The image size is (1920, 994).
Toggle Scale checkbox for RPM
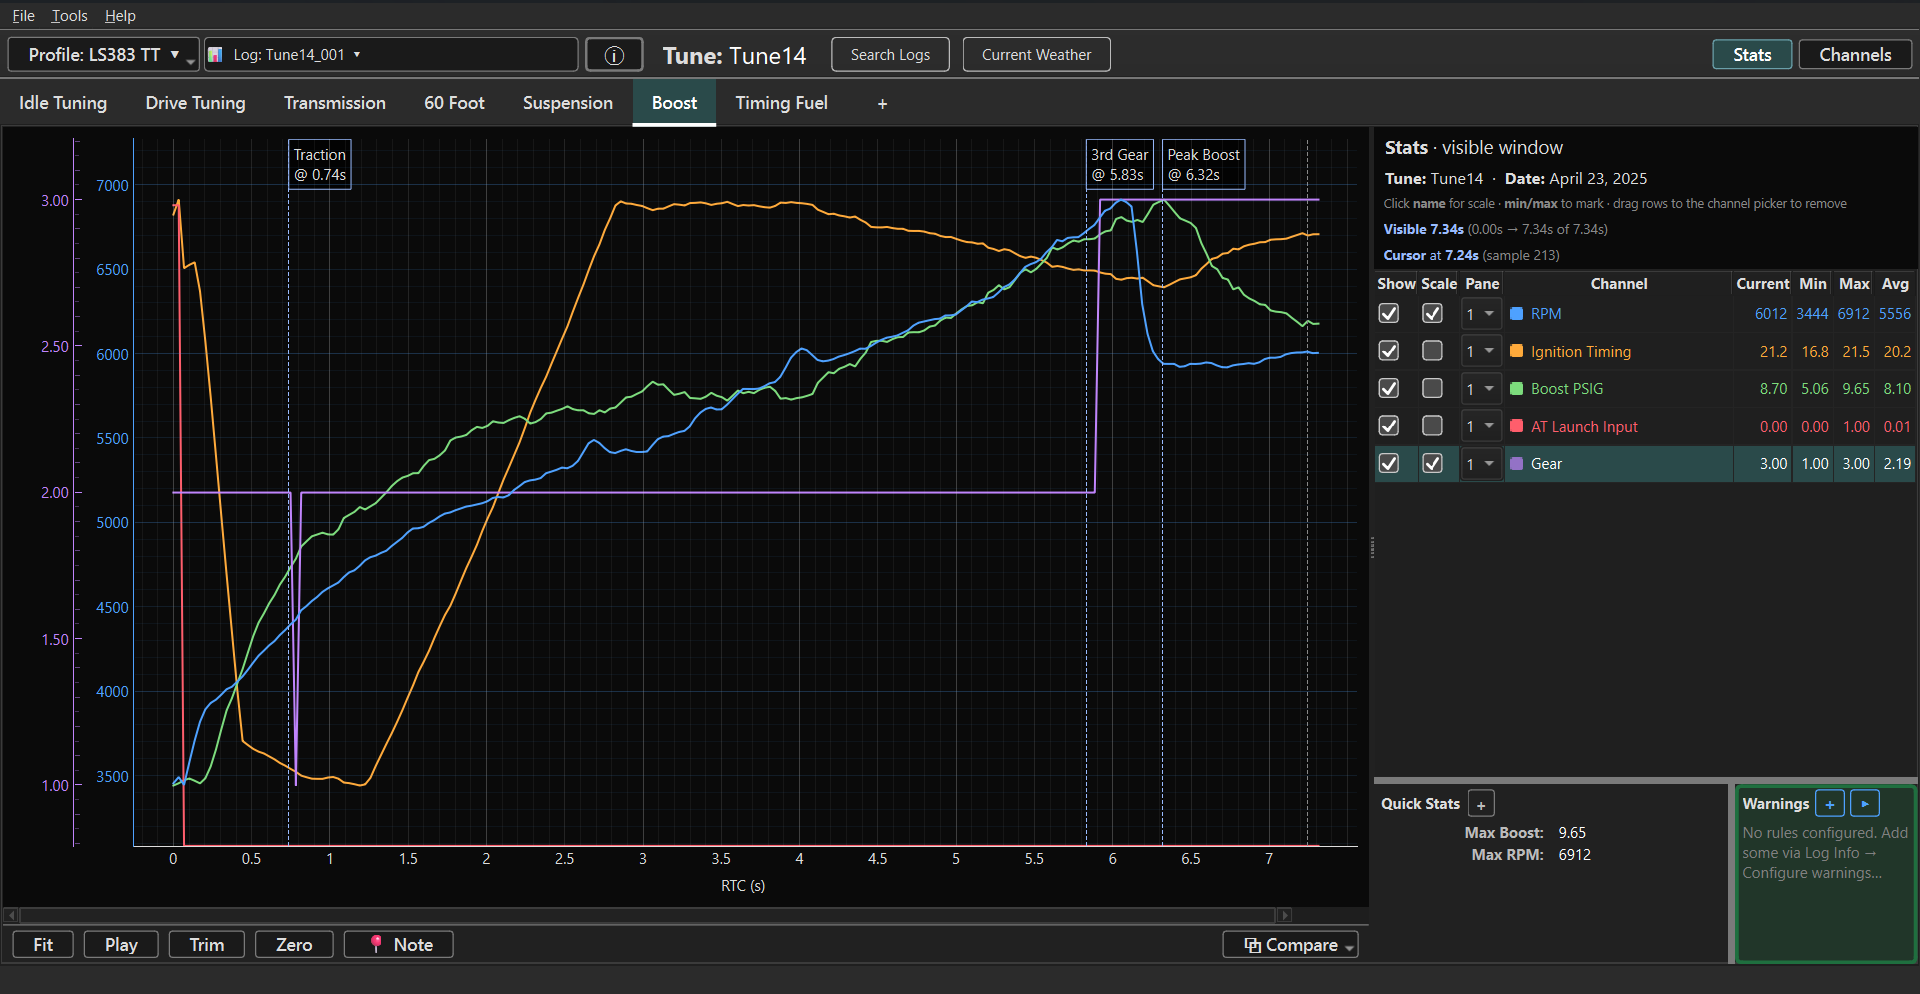(x=1433, y=314)
